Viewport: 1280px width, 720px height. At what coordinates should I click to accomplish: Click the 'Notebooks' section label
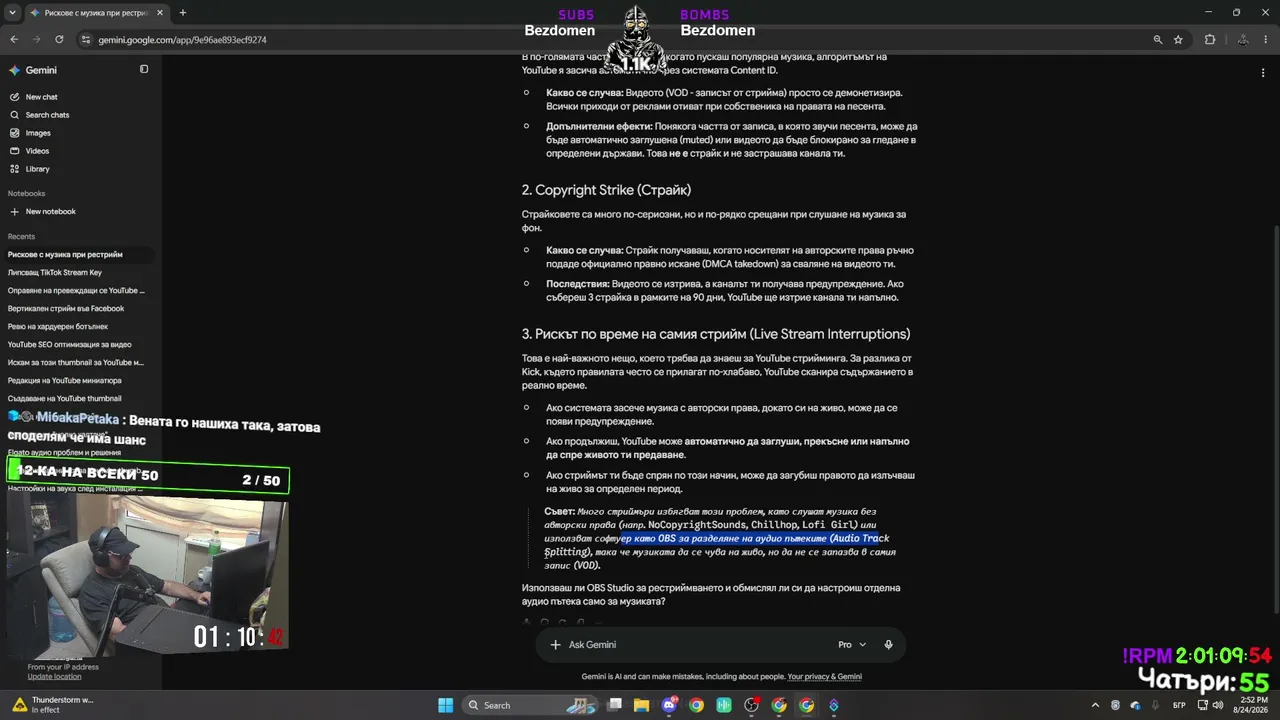click(x=26, y=194)
